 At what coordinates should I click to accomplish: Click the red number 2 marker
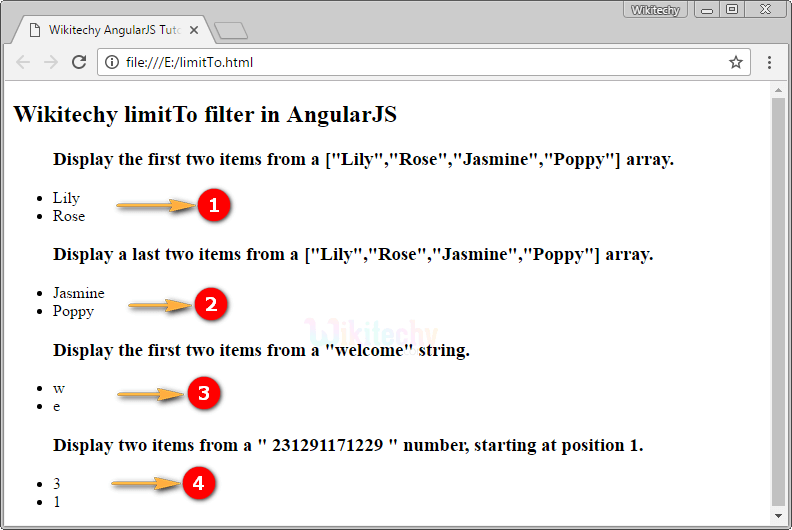tap(211, 304)
